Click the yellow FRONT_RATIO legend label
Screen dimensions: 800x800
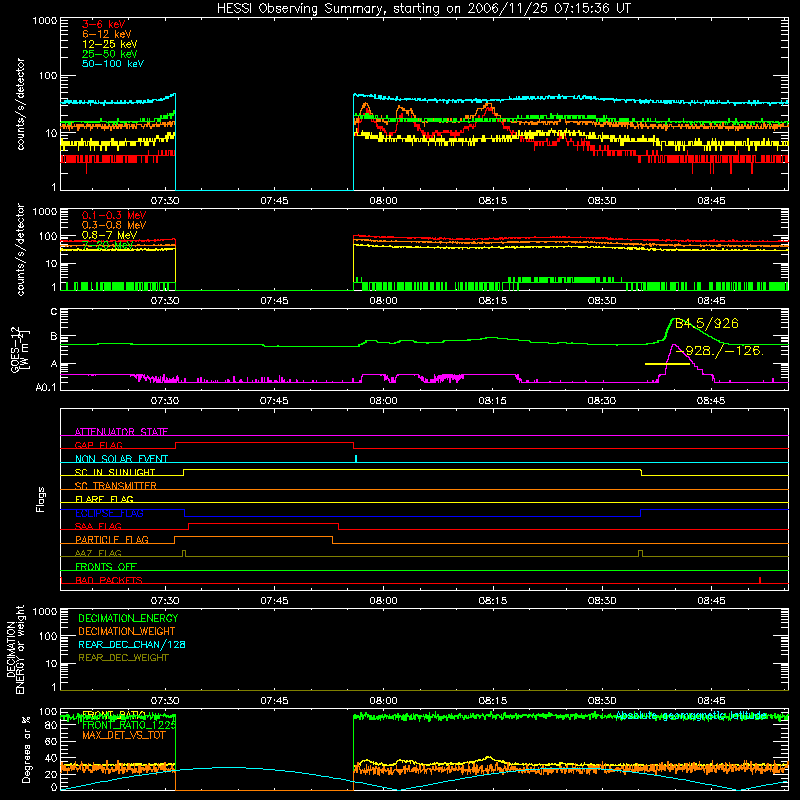[x=114, y=715]
